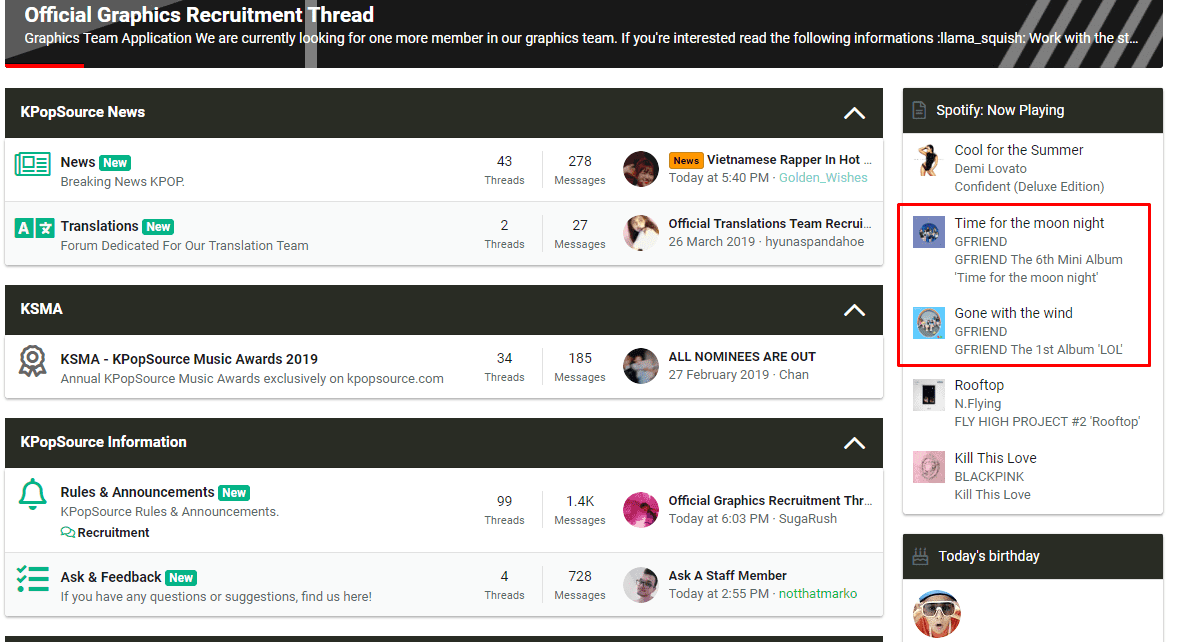Click Today's birthday widget title

click(x=988, y=556)
